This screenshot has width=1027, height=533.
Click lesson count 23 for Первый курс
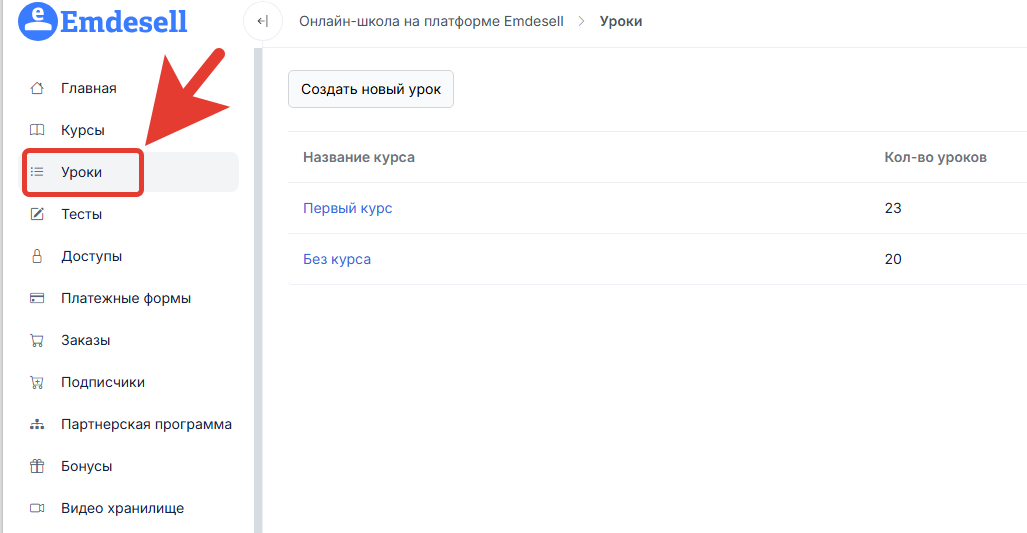893,208
